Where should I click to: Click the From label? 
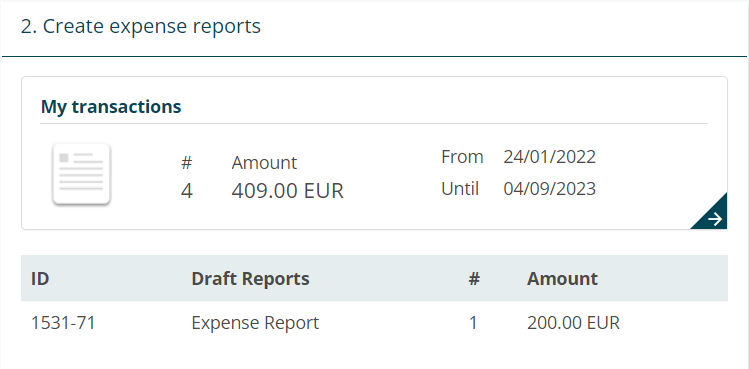coord(462,157)
